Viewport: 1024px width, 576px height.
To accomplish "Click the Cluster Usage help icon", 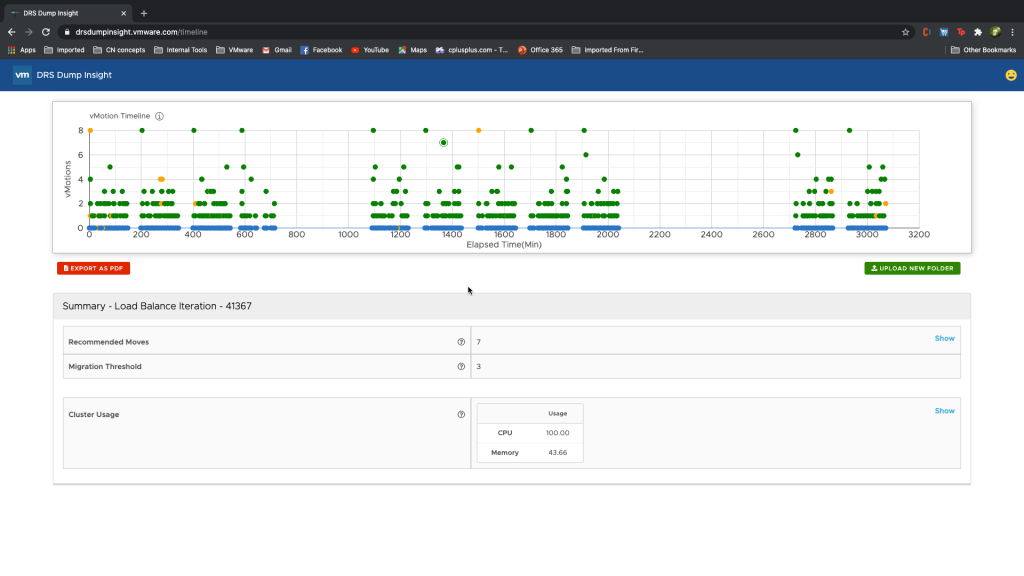I will (x=461, y=414).
